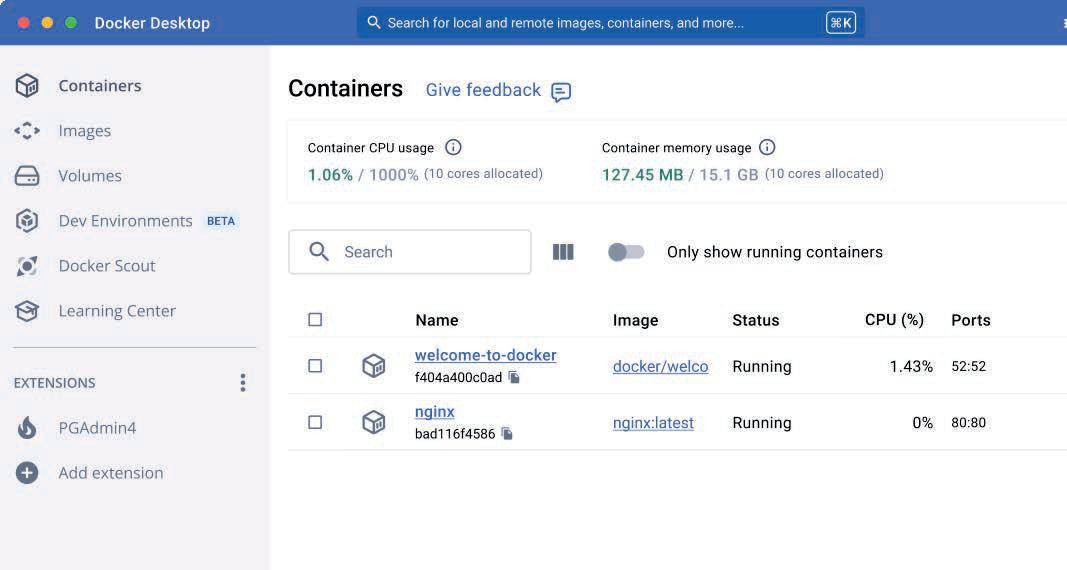
Task: Click the welcome-to-docker container icon
Action: pos(374,366)
